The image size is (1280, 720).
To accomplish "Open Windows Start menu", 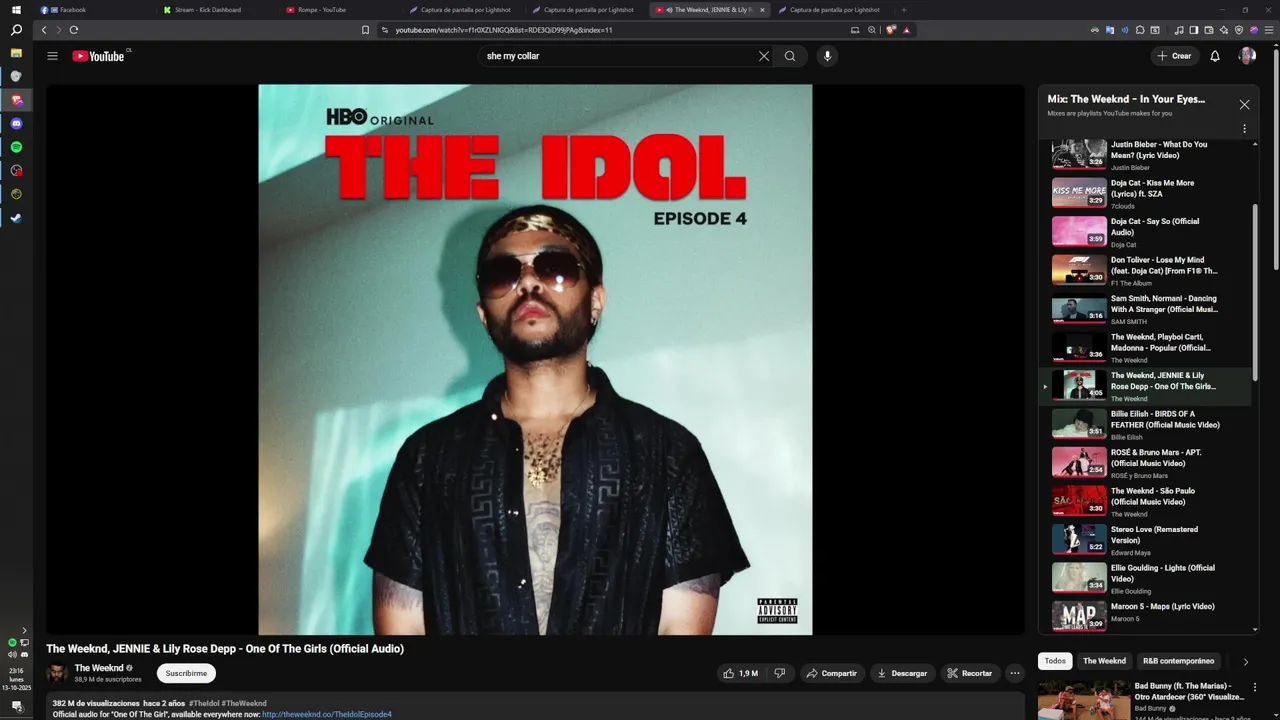I will coord(16,10).
